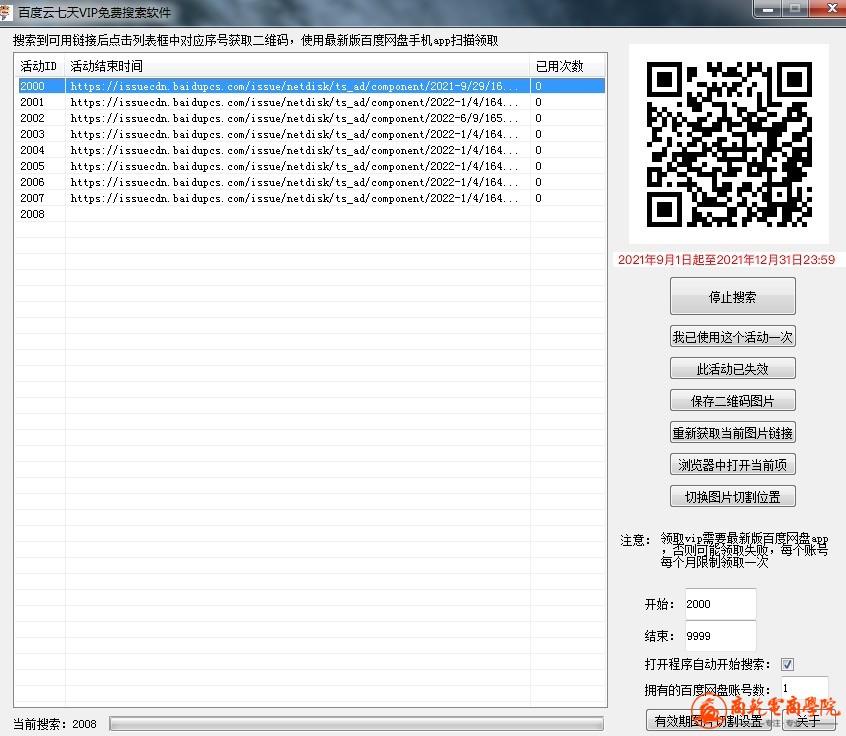Click the 活动ID column header
Screen dimensions: 846x736
pos(39,66)
